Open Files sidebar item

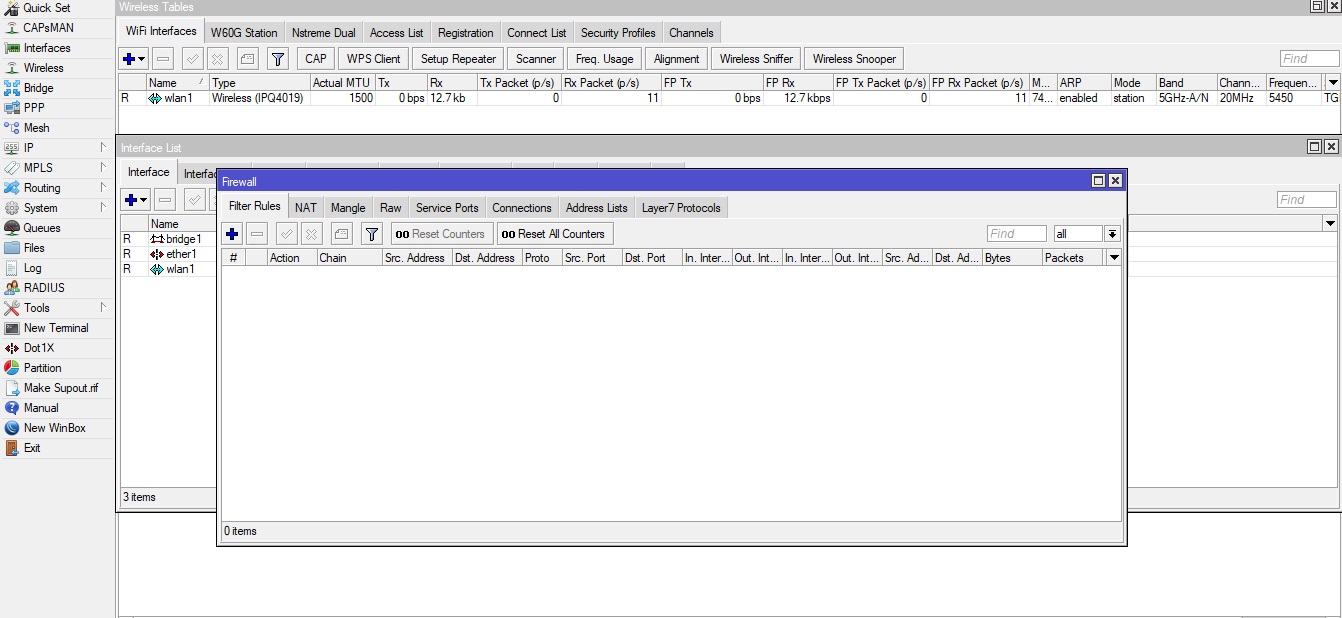(x=34, y=248)
